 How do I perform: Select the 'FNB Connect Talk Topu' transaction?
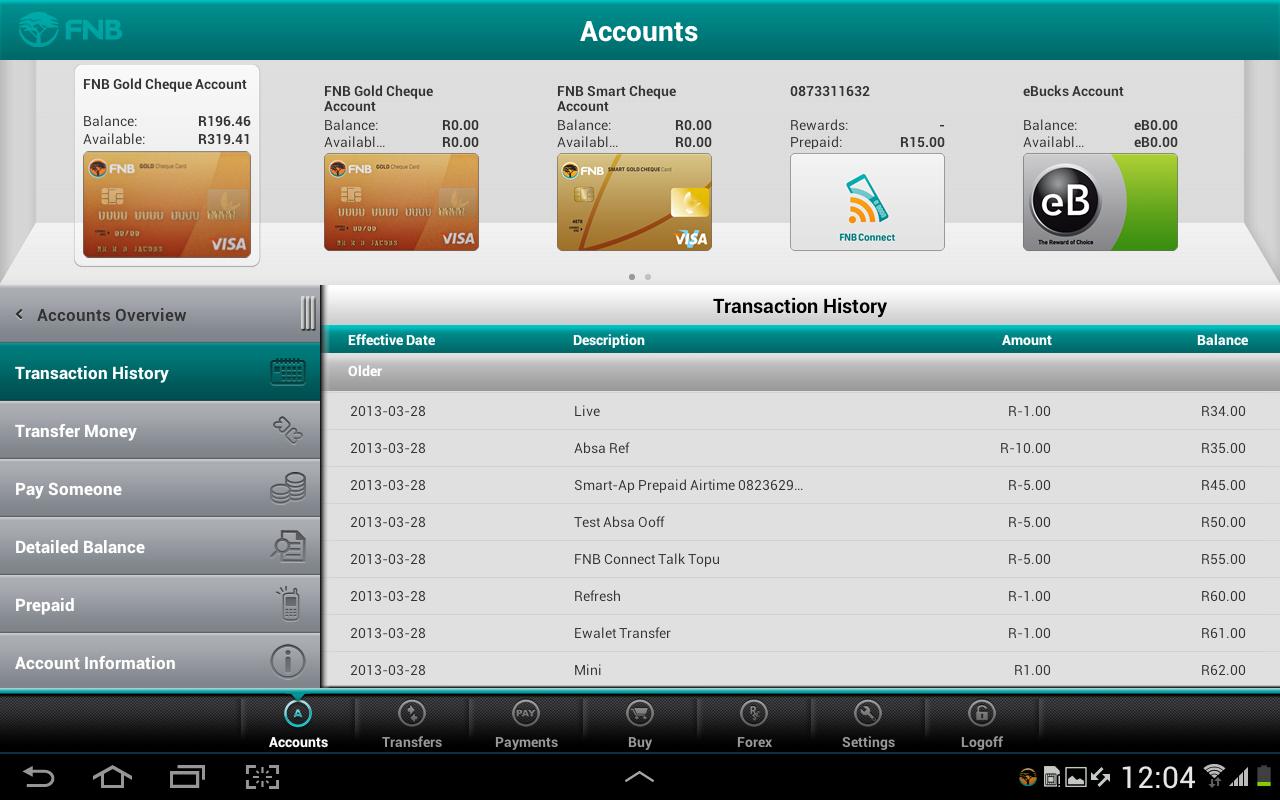click(x=647, y=559)
